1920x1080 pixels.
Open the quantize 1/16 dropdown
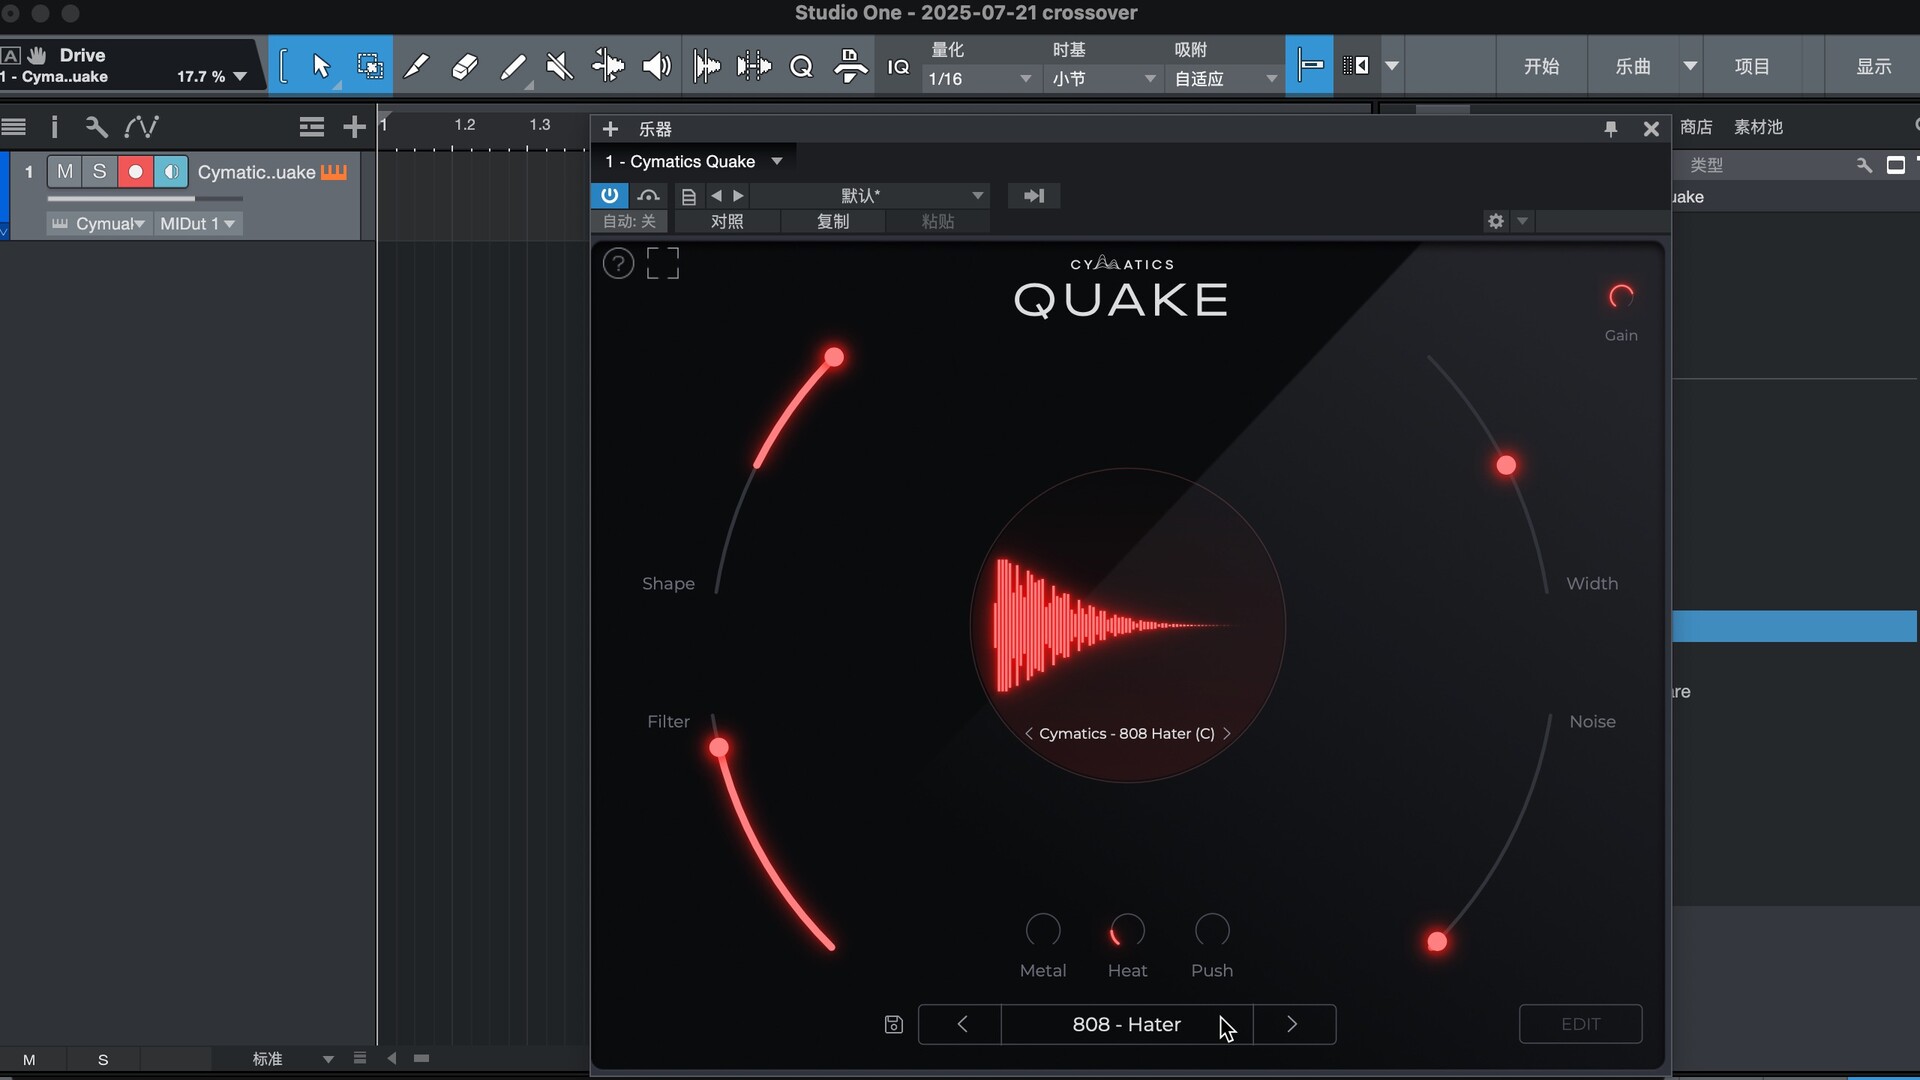[979, 78]
